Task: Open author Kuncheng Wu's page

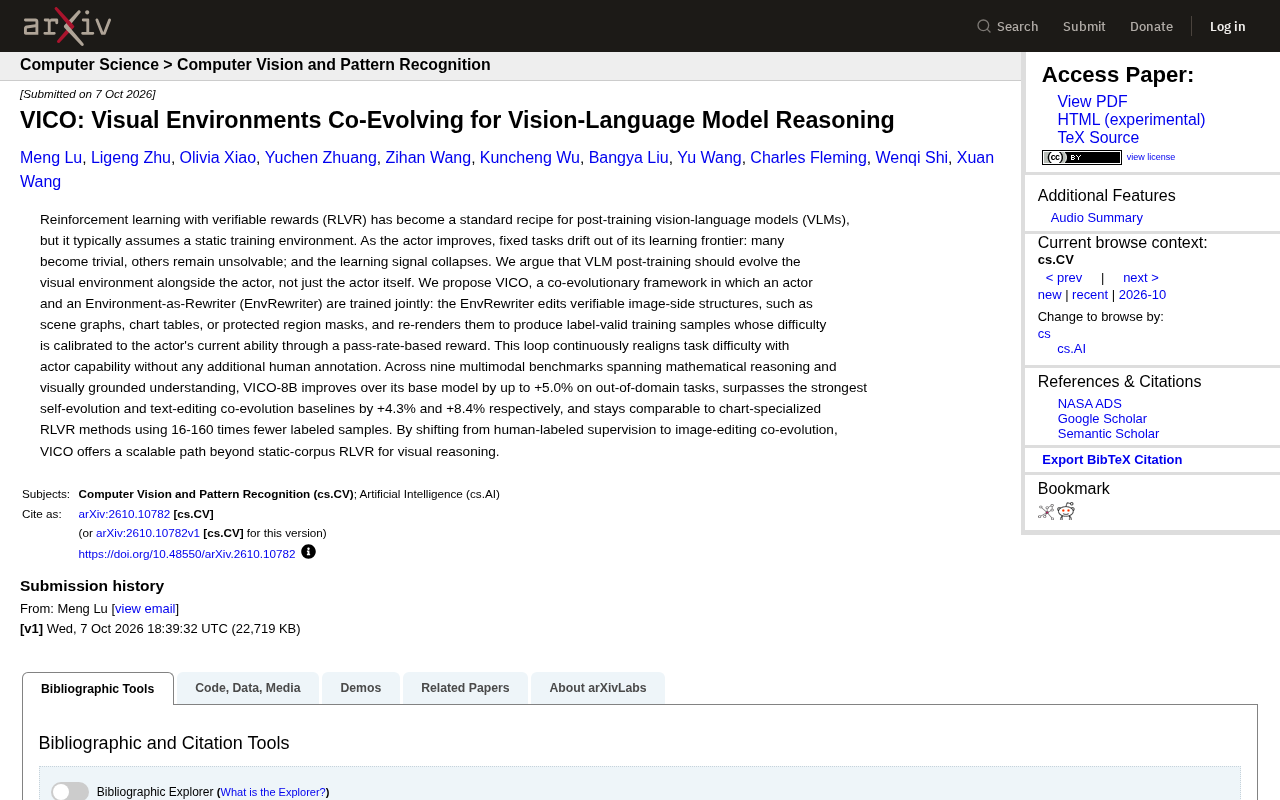Action: (530, 158)
